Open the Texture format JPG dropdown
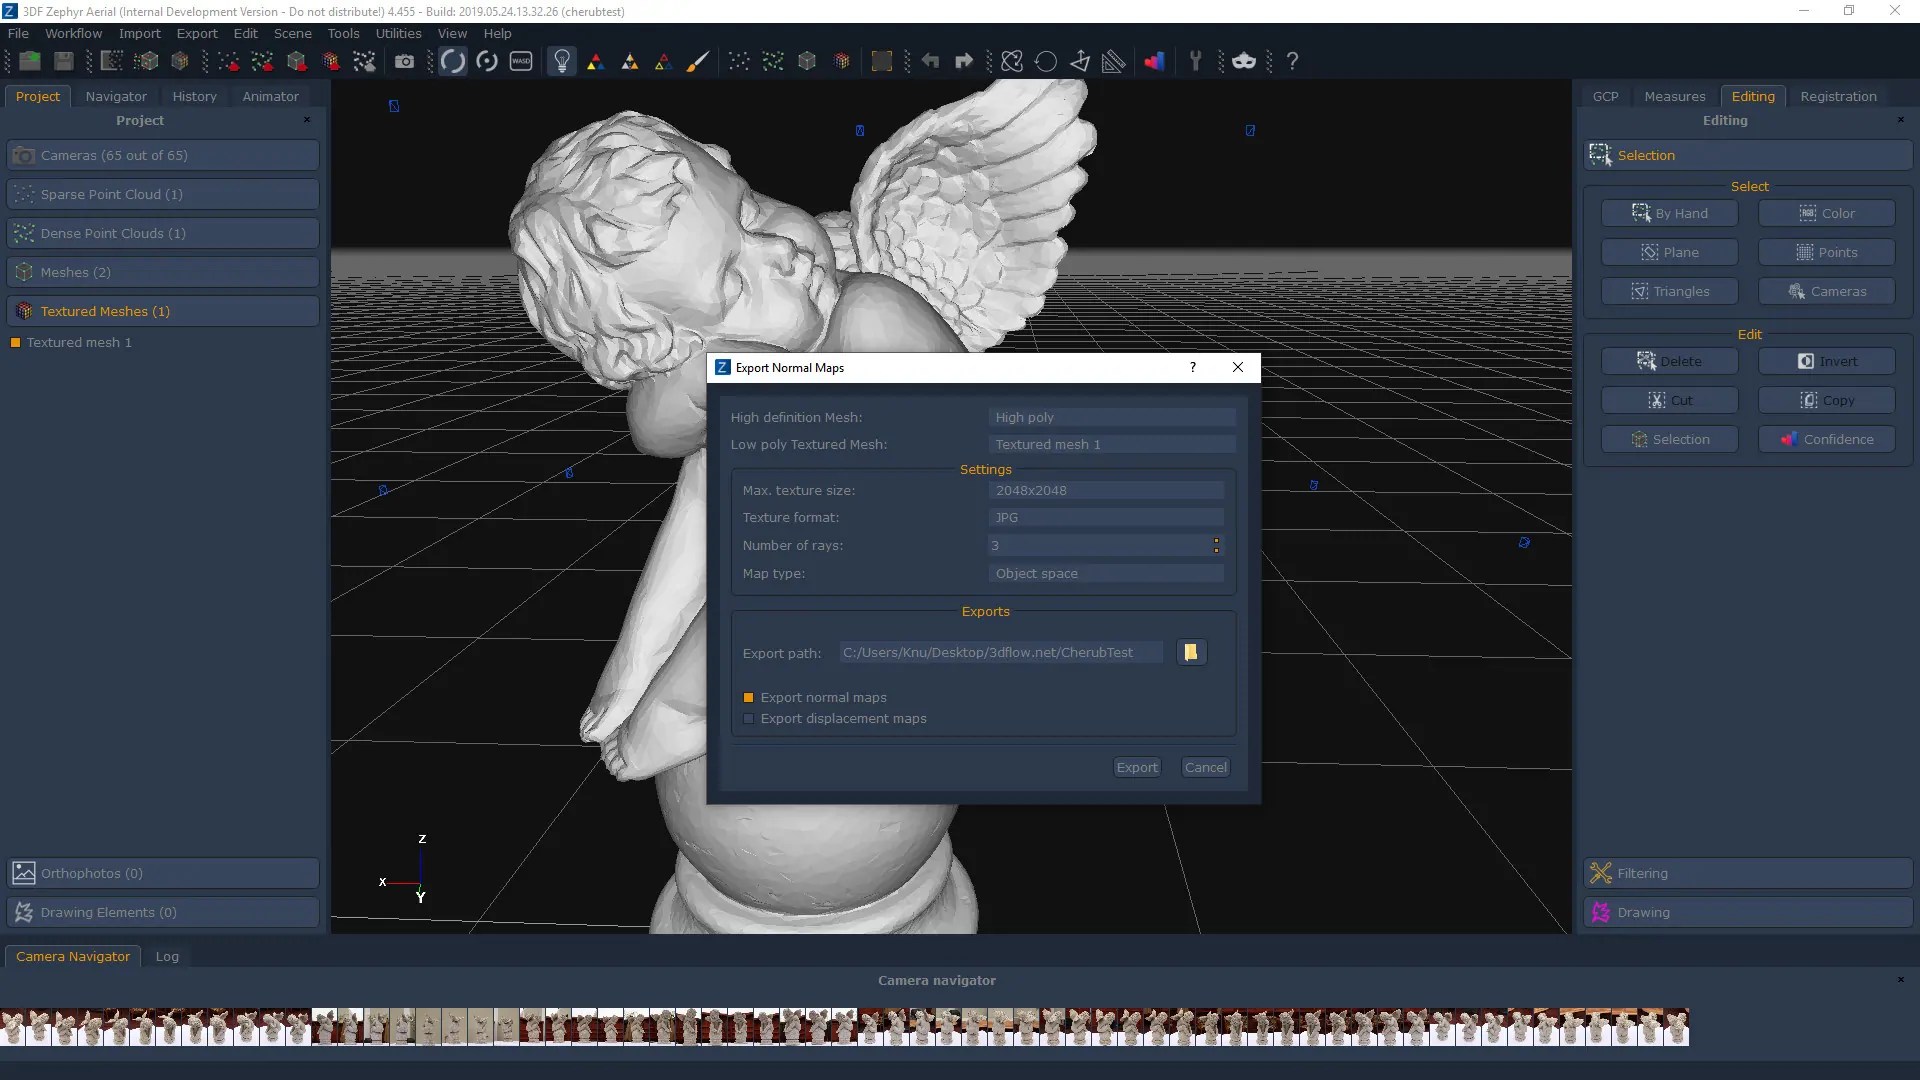 point(1106,518)
